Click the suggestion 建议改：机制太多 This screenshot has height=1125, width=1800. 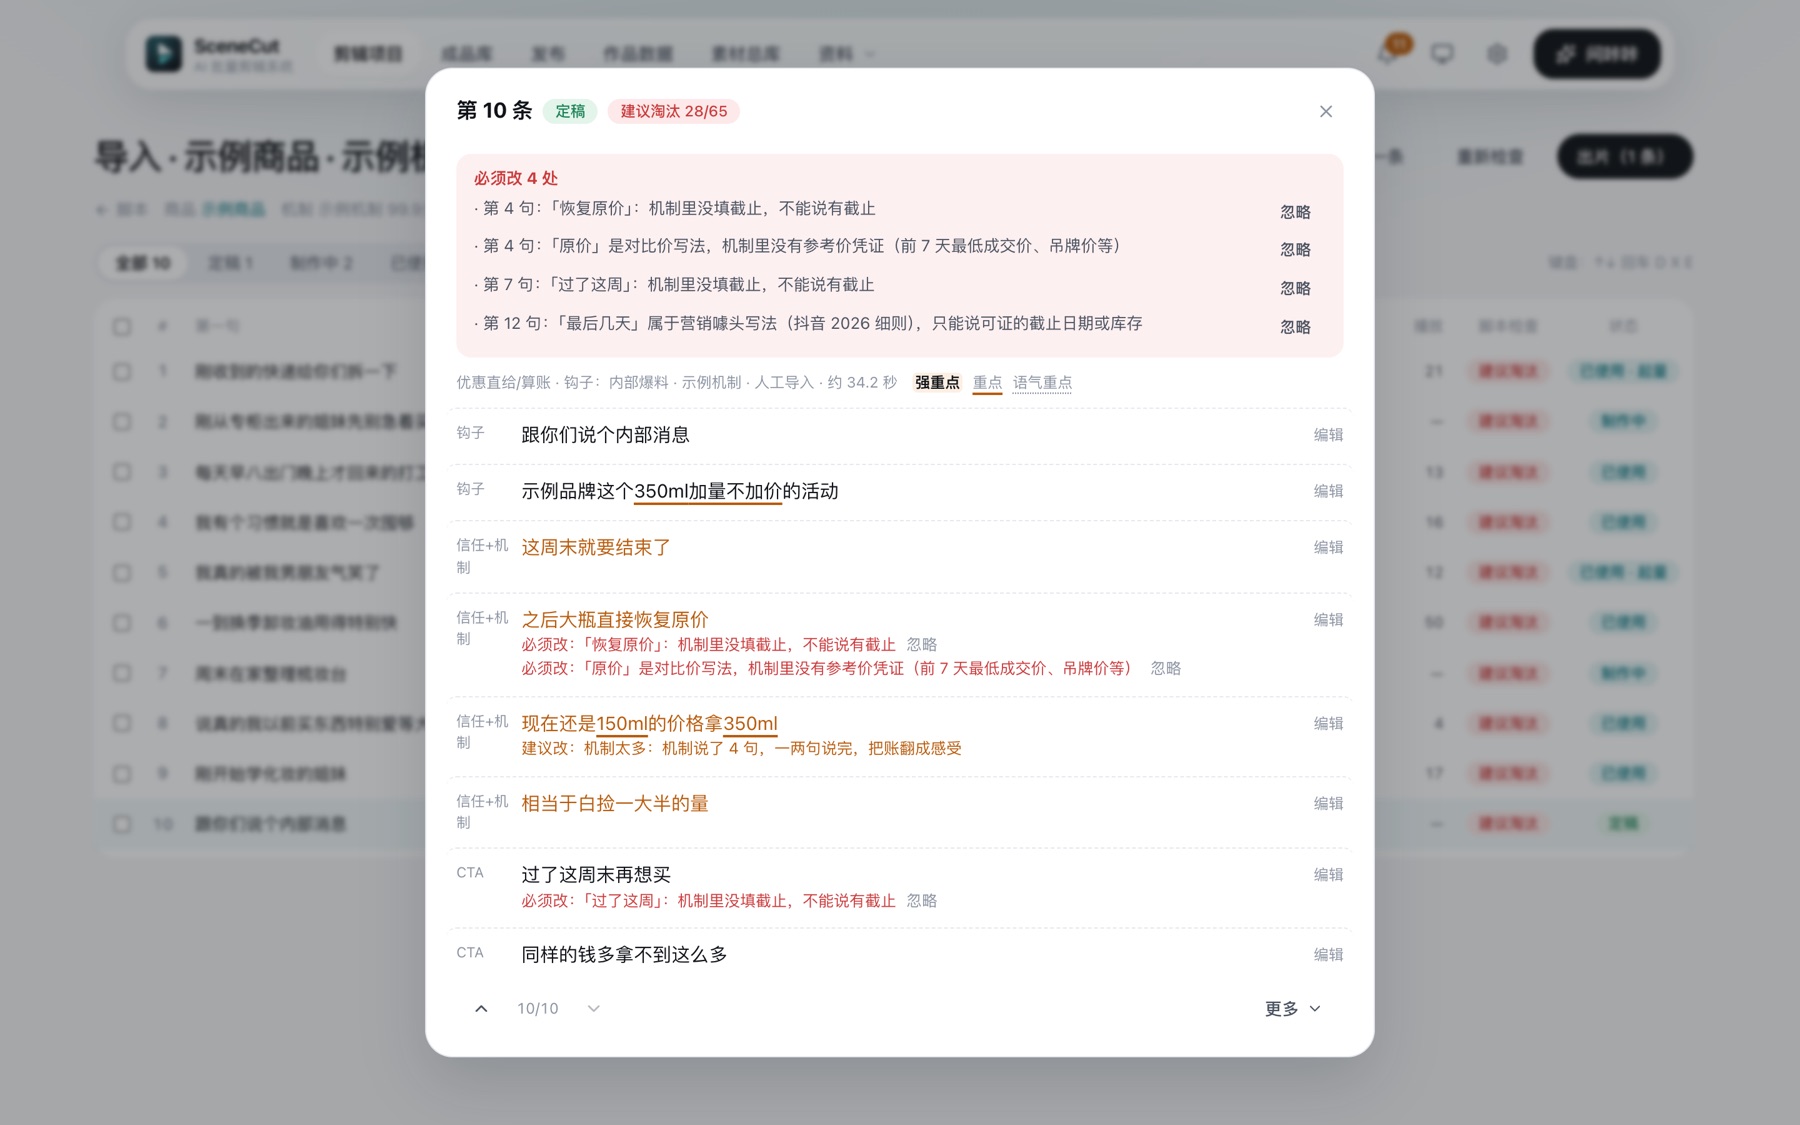click(741, 748)
